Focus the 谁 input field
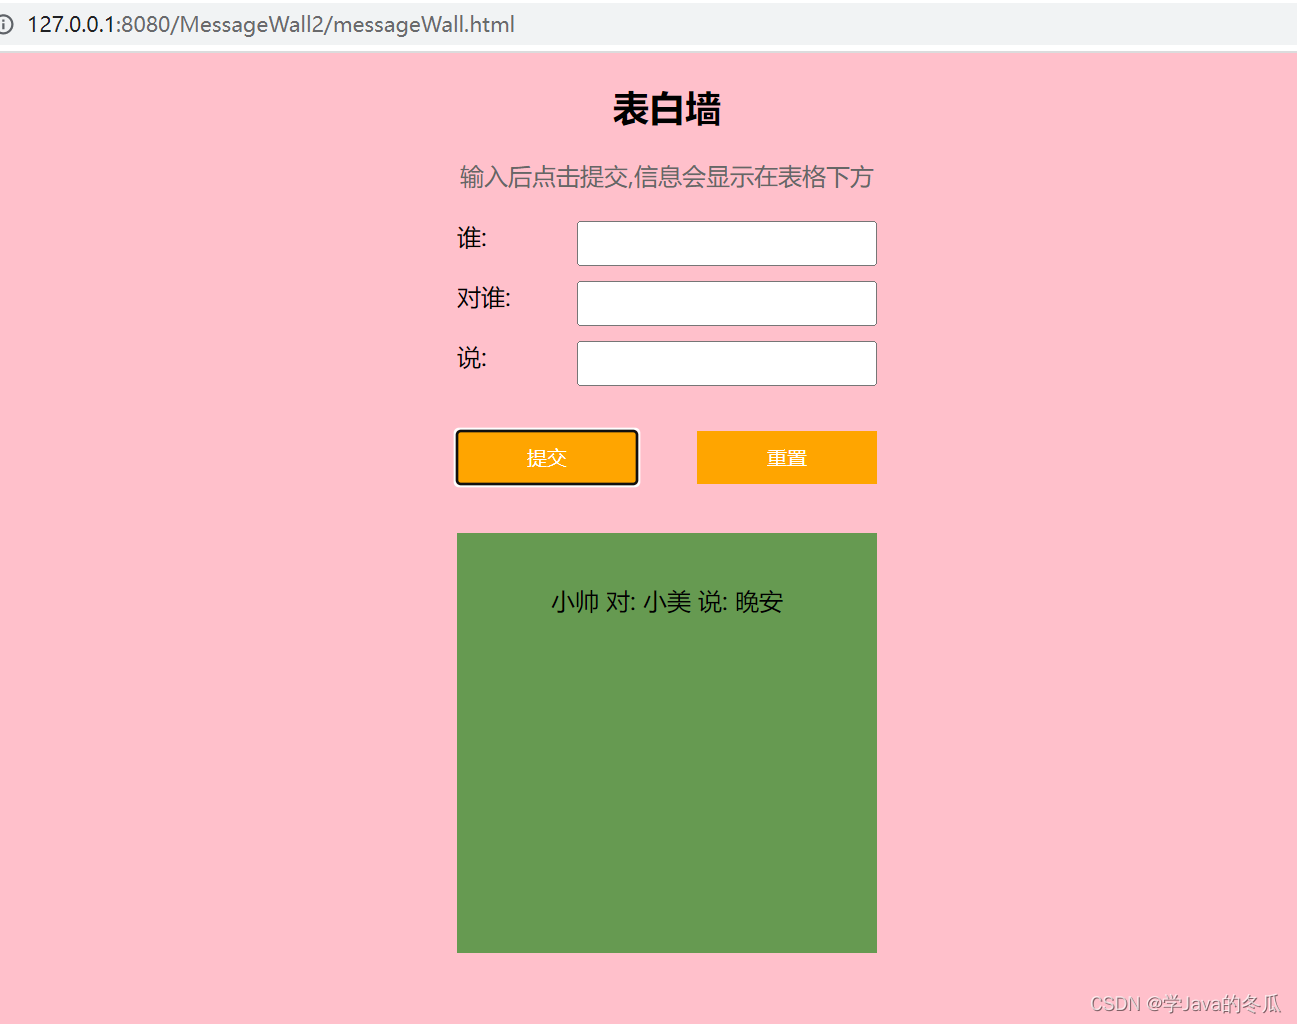Screen dimensions: 1297x1024 click(727, 244)
